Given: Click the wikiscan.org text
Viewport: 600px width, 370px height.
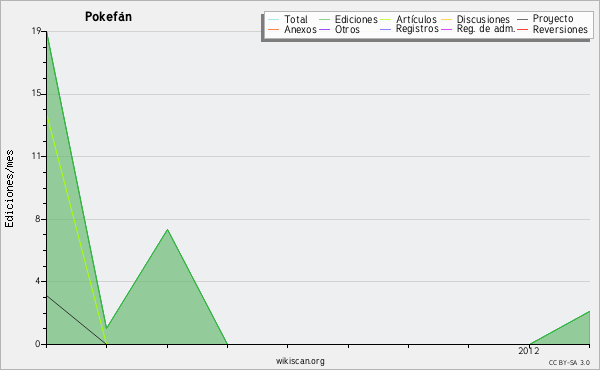Looking at the screenshot, I should (300, 361).
